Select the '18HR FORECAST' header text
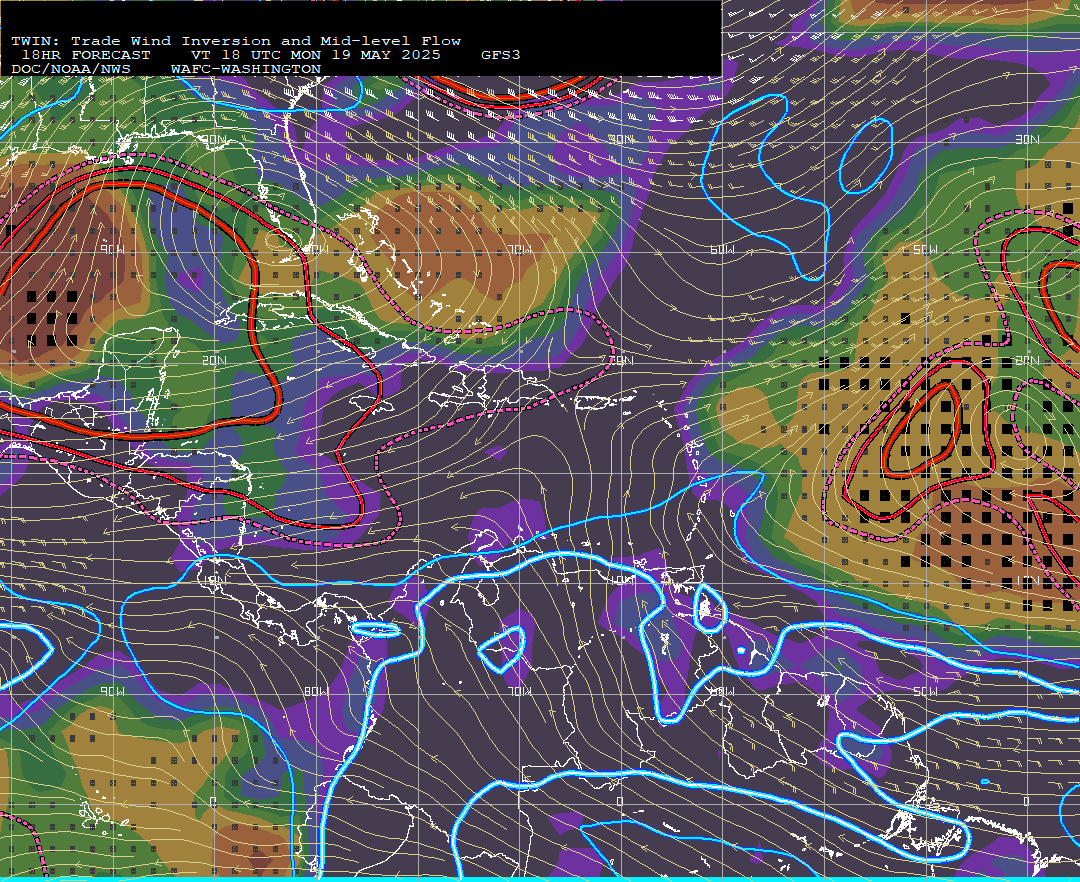The width and height of the screenshot is (1080, 882). [85, 55]
